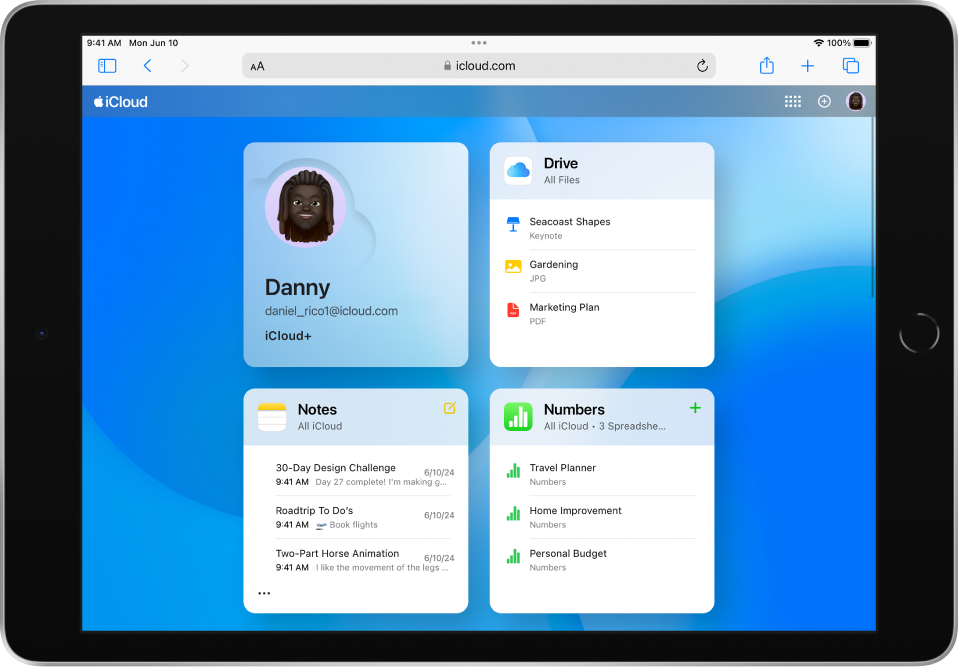The width and height of the screenshot is (960, 668).
Task: Open the account avatar menu
Action: tap(855, 101)
